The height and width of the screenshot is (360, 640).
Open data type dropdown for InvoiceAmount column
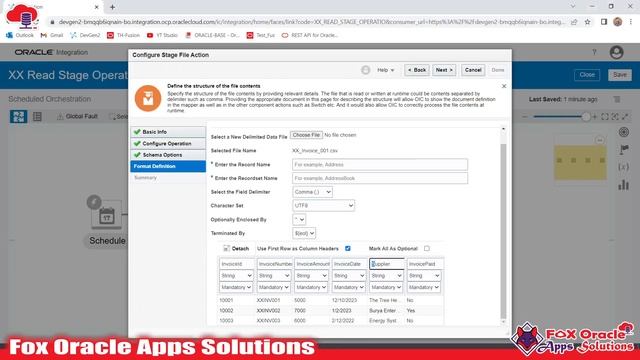pos(311,276)
